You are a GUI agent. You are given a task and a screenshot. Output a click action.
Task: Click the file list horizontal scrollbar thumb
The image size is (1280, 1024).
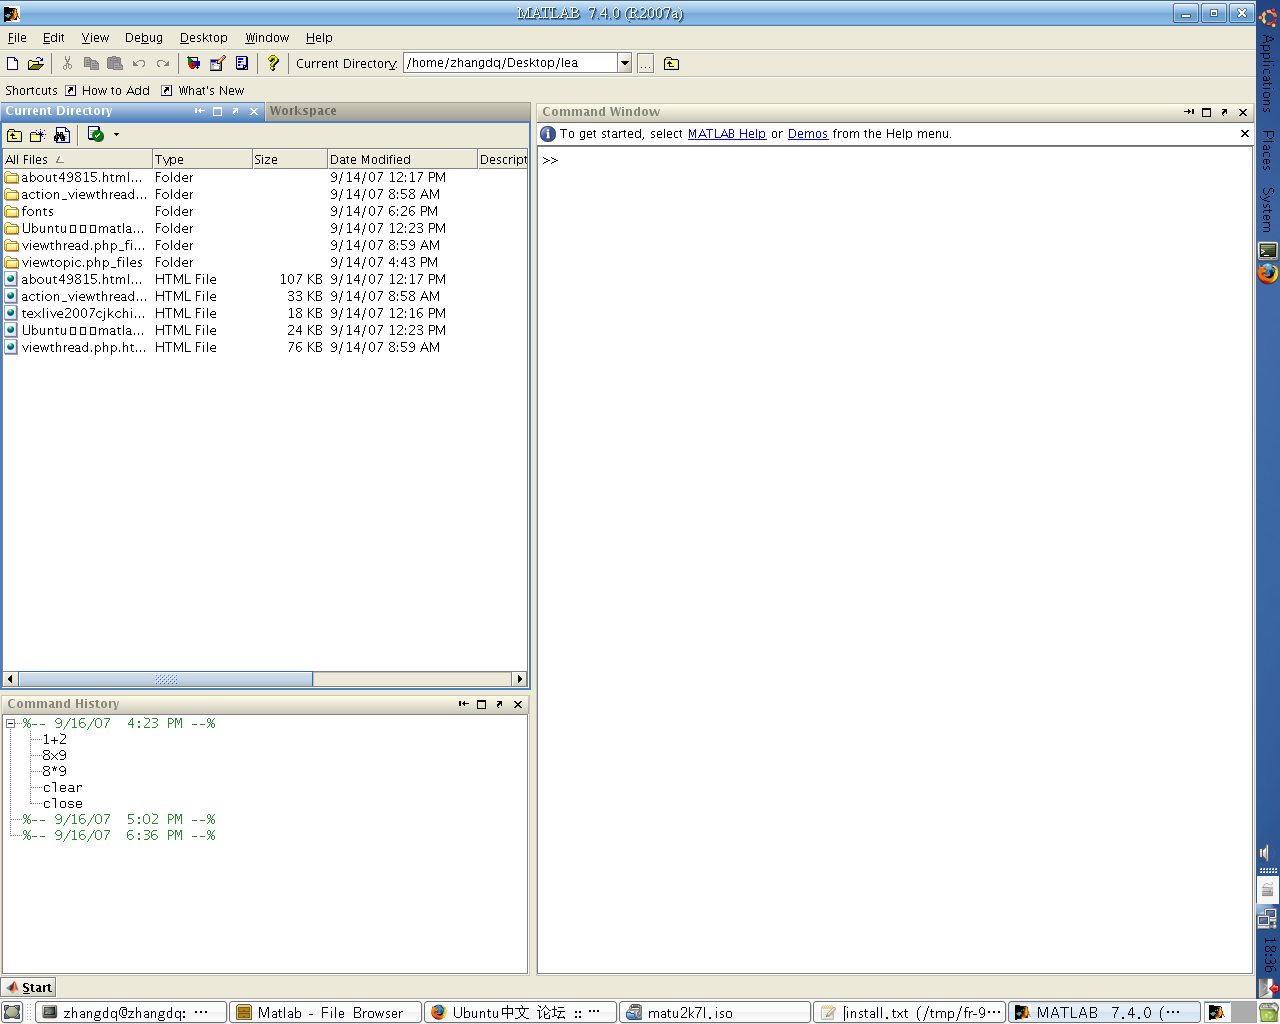[x=166, y=679]
